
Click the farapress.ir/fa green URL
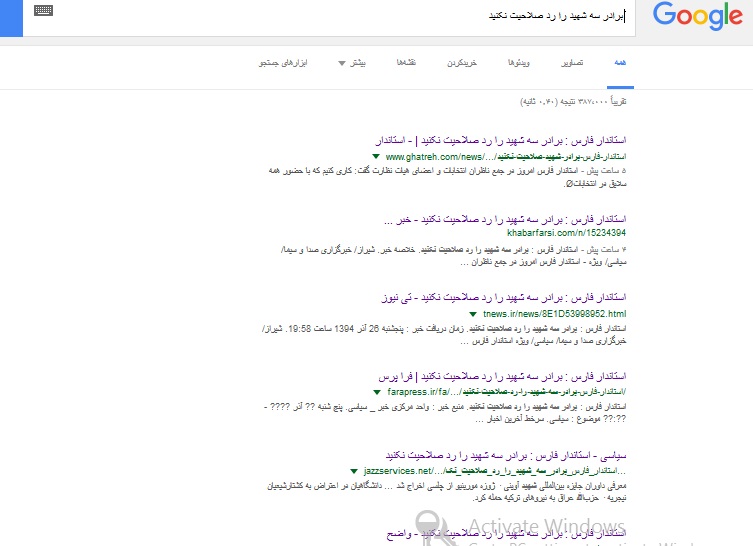pyautogui.click(x=507, y=392)
